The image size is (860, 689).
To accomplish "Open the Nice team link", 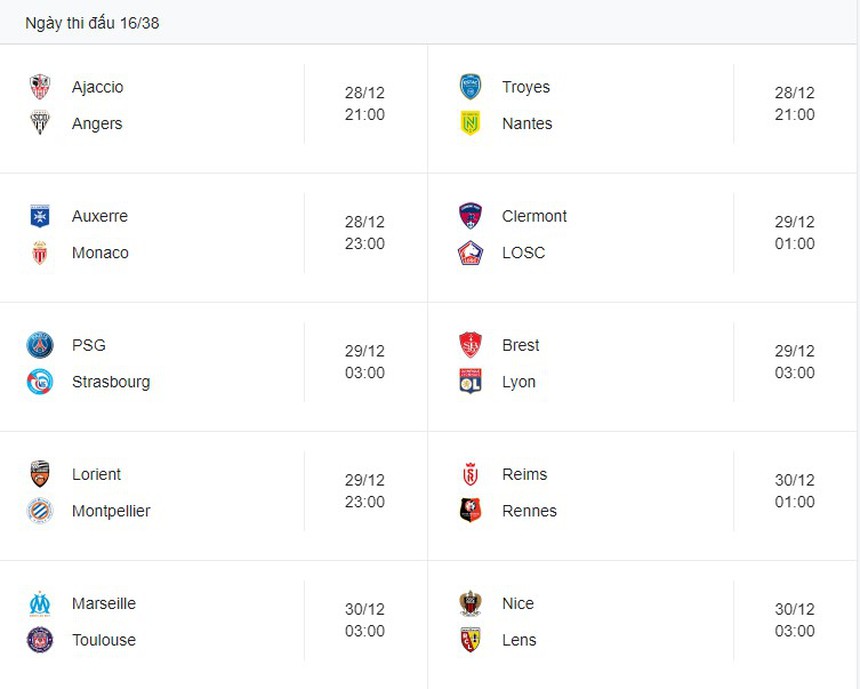I will coord(518,604).
